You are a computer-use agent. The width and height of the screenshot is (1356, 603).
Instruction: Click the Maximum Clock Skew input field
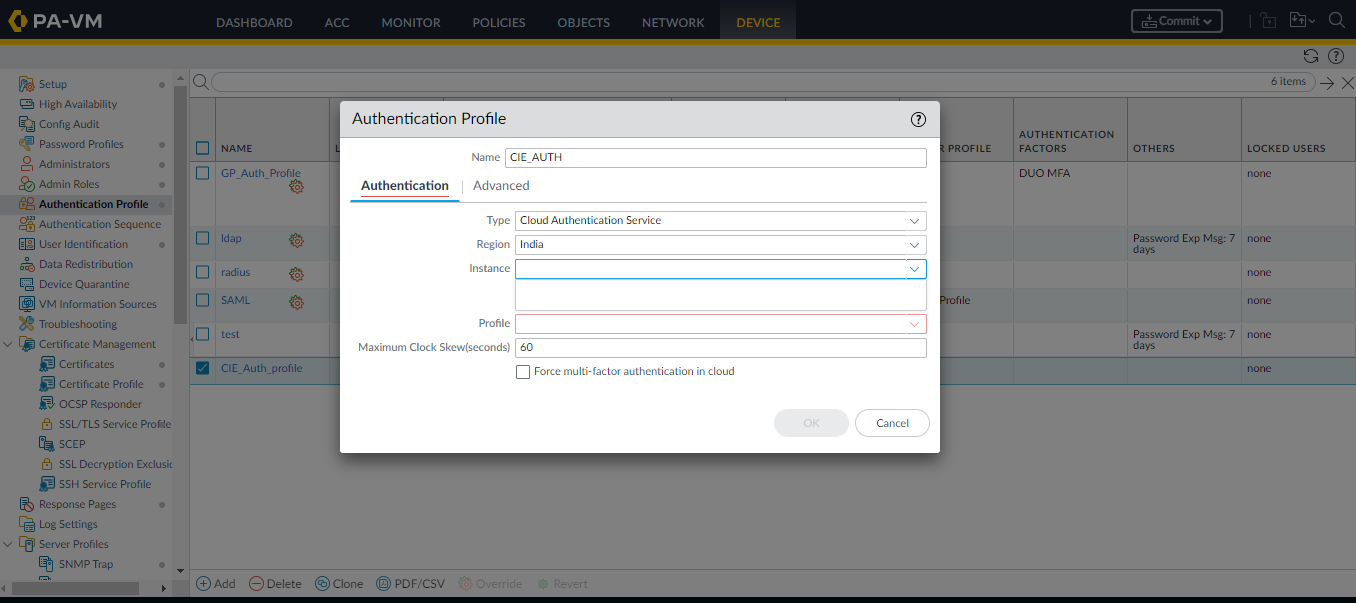pyautogui.click(x=720, y=348)
